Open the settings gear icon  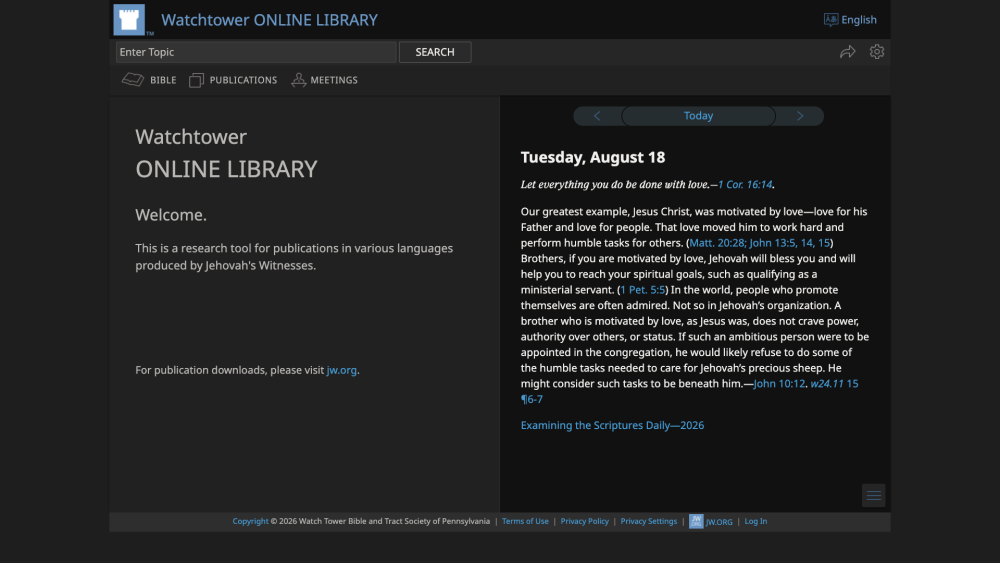pos(877,52)
